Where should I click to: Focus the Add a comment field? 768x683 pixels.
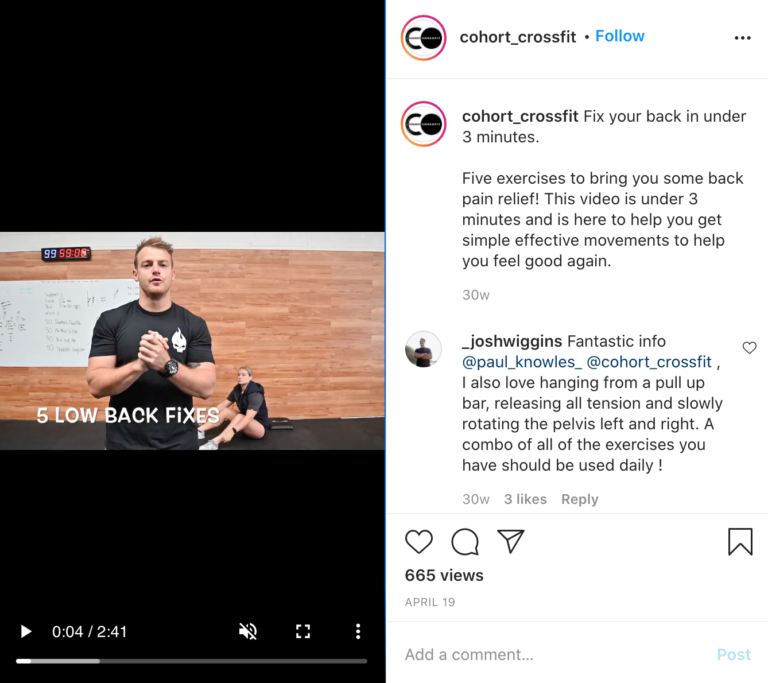click(x=553, y=655)
